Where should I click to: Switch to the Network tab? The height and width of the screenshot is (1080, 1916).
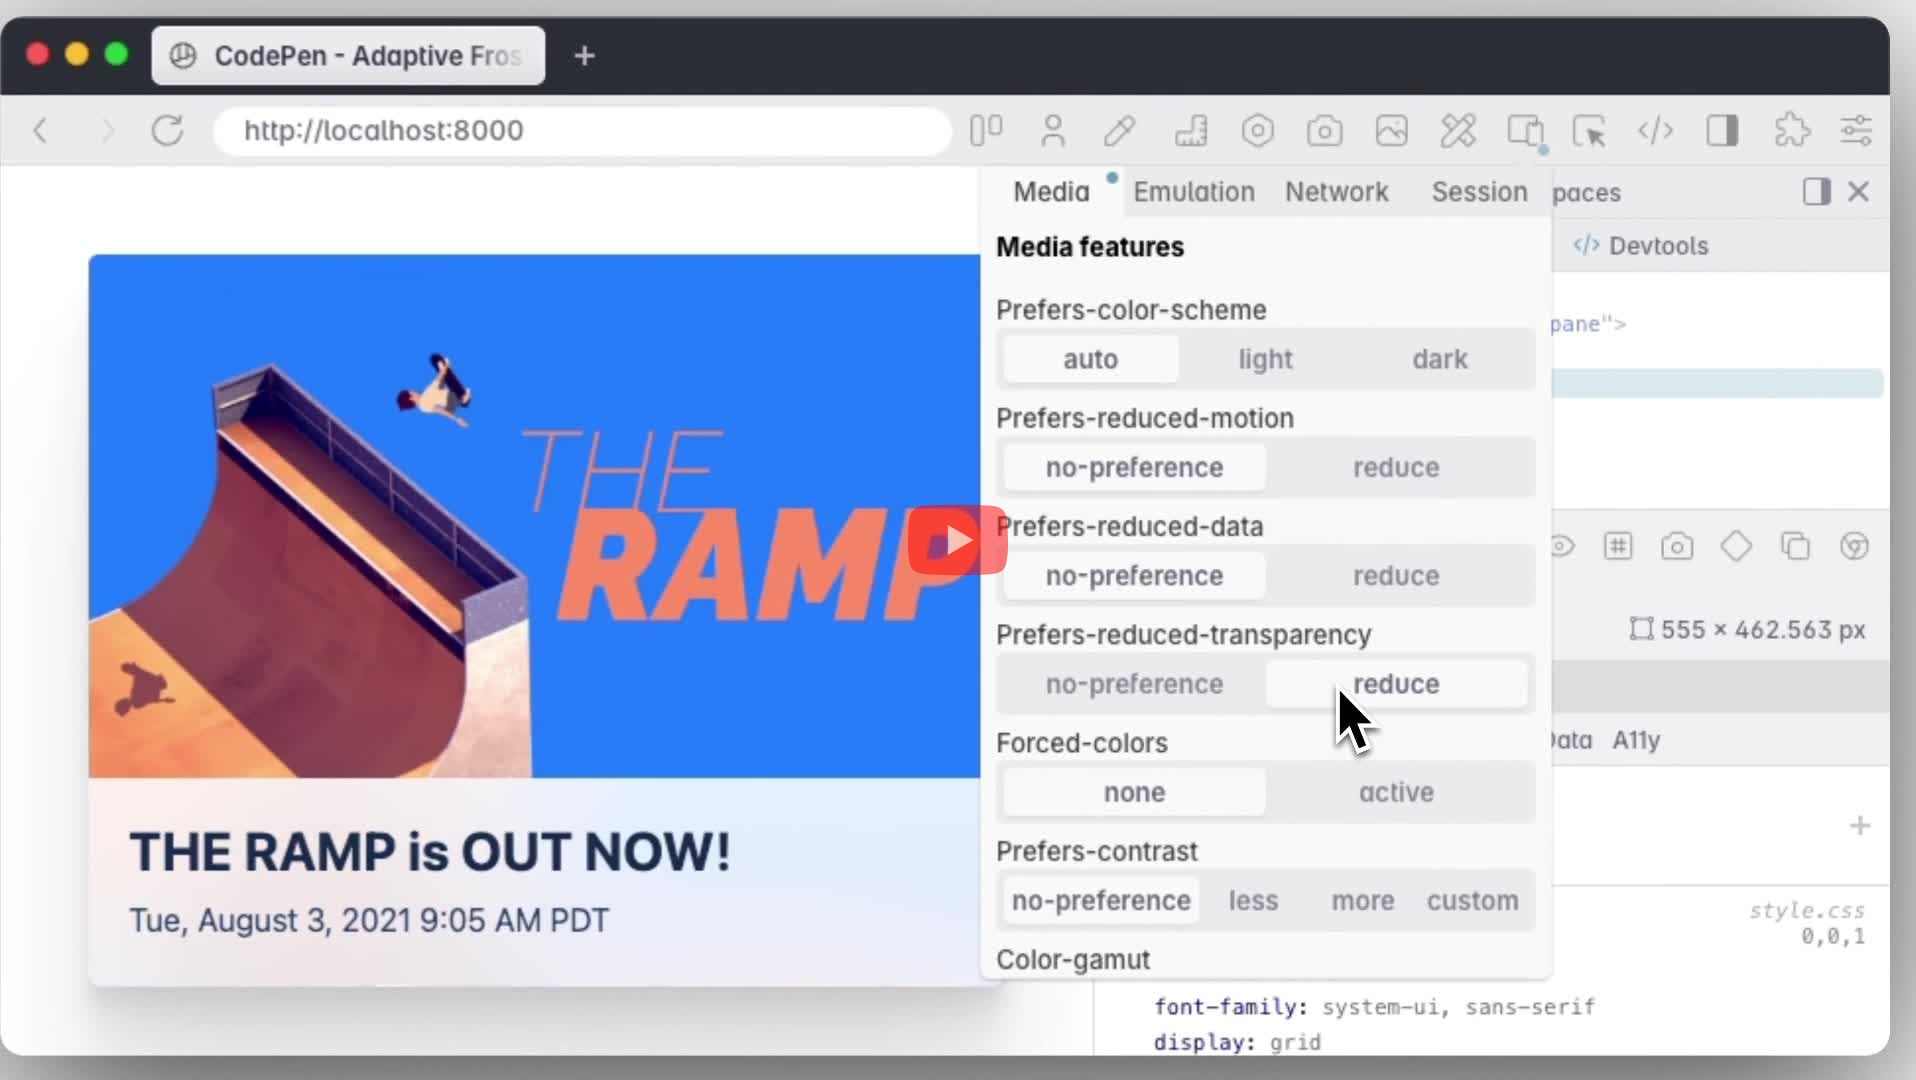click(1336, 192)
